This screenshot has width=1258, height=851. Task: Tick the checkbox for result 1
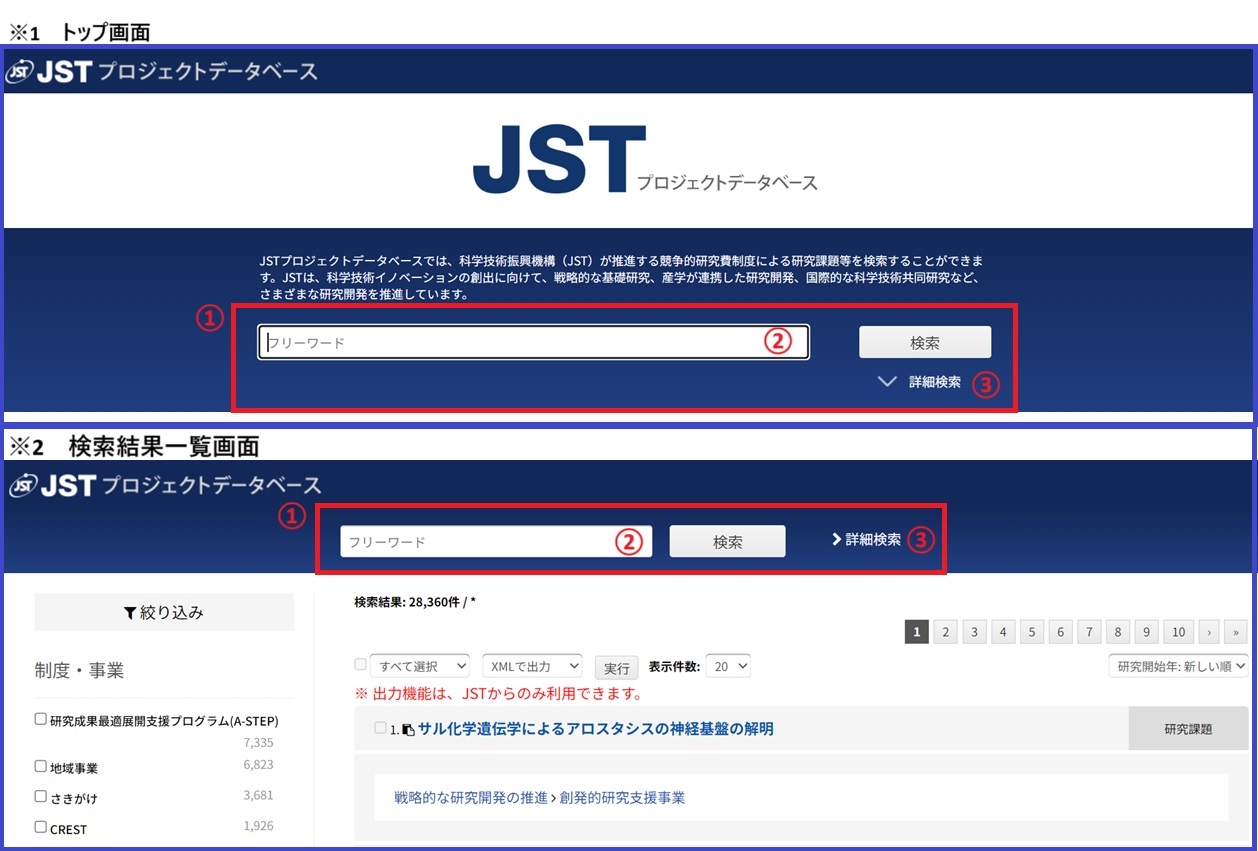click(380, 729)
